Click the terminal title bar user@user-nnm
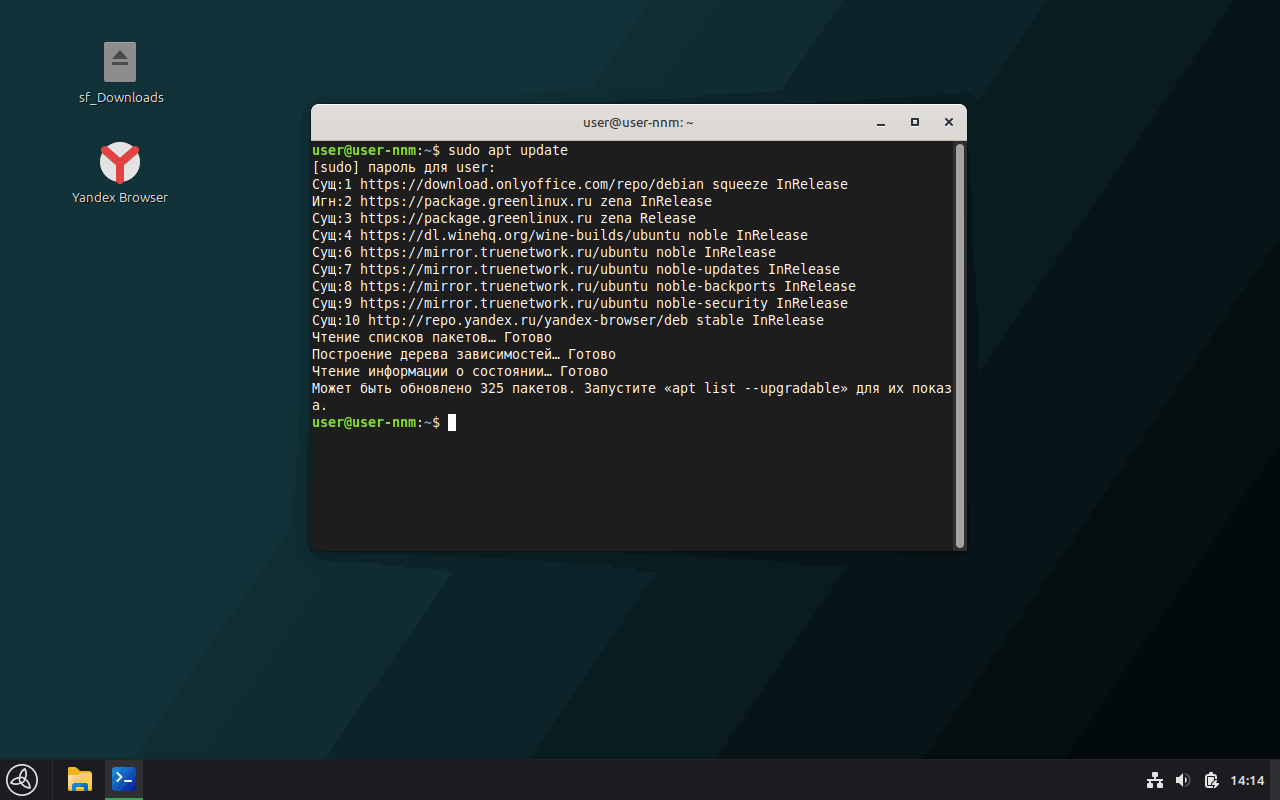This screenshot has height=800, width=1280. 638,123
